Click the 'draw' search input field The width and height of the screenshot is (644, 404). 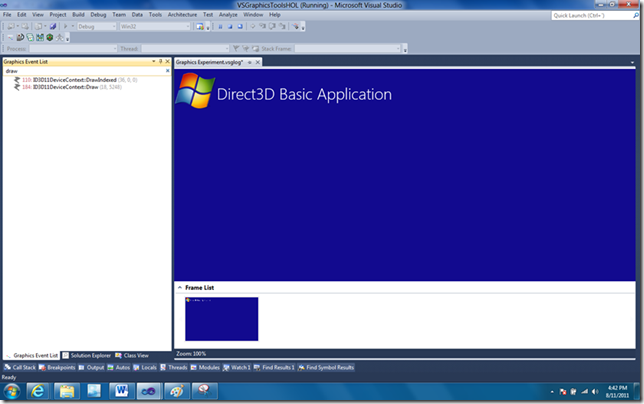click(x=84, y=71)
